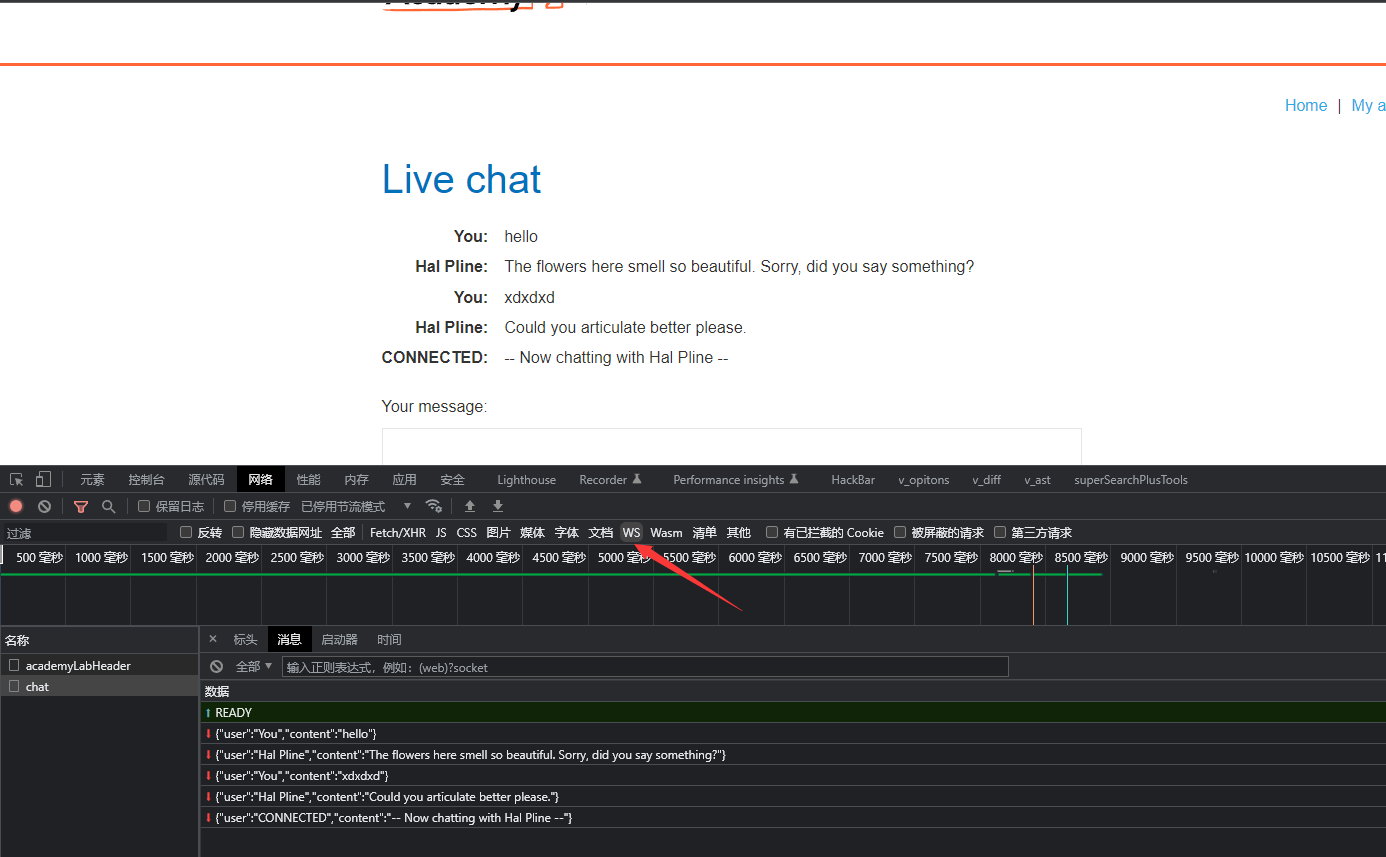
Task: Click the regex message filter field
Action: pos(645,667)
